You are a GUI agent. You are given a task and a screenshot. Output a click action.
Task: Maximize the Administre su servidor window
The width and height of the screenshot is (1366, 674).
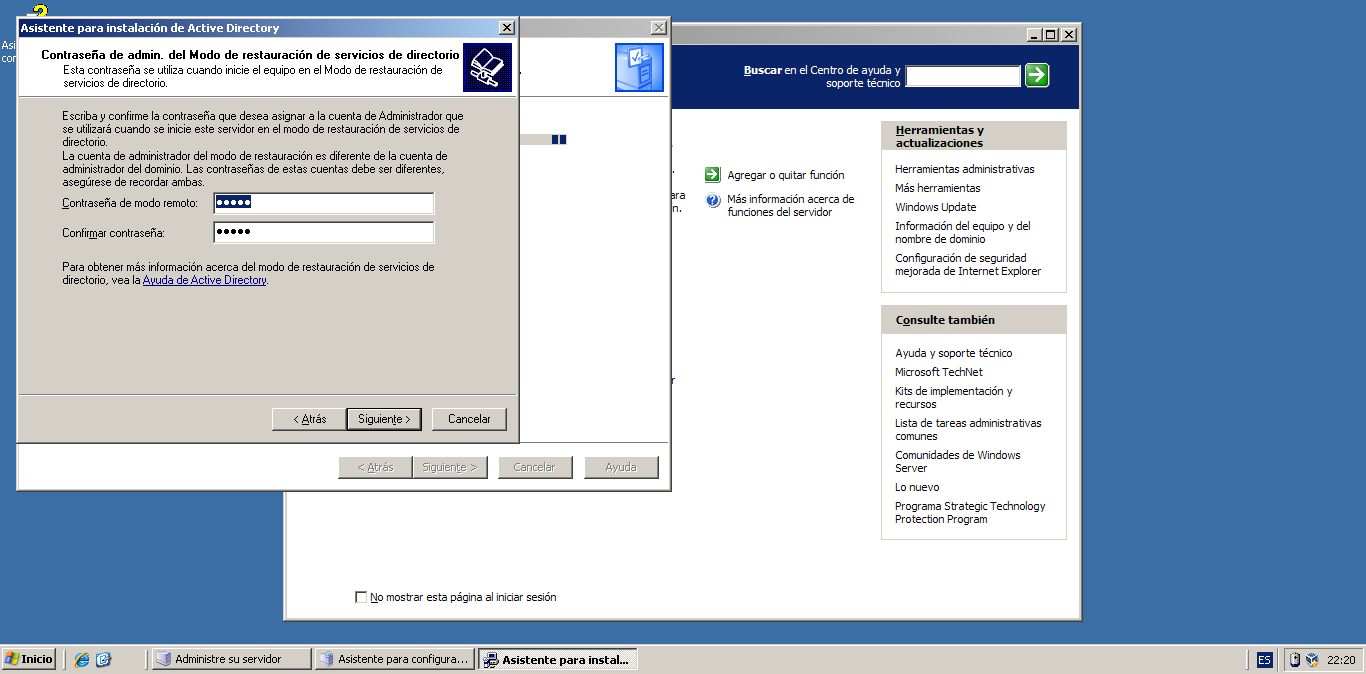(x=1050, y=34)
